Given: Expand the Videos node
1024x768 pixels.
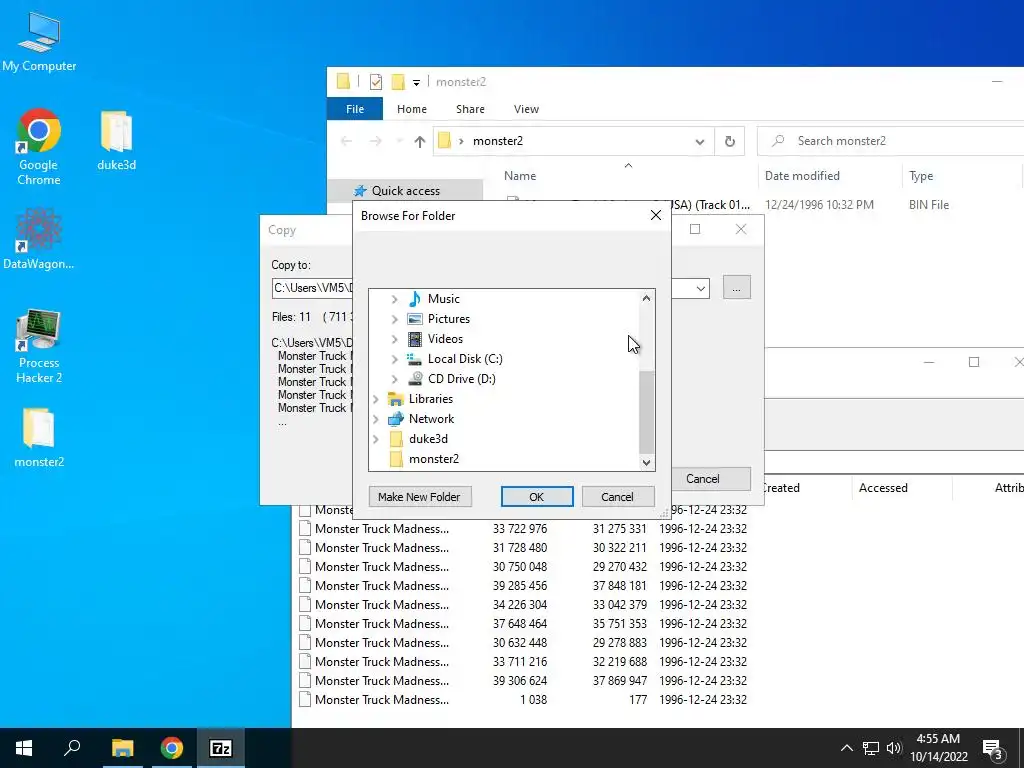Looking at the screenshot, I should [x=394, y=339].
